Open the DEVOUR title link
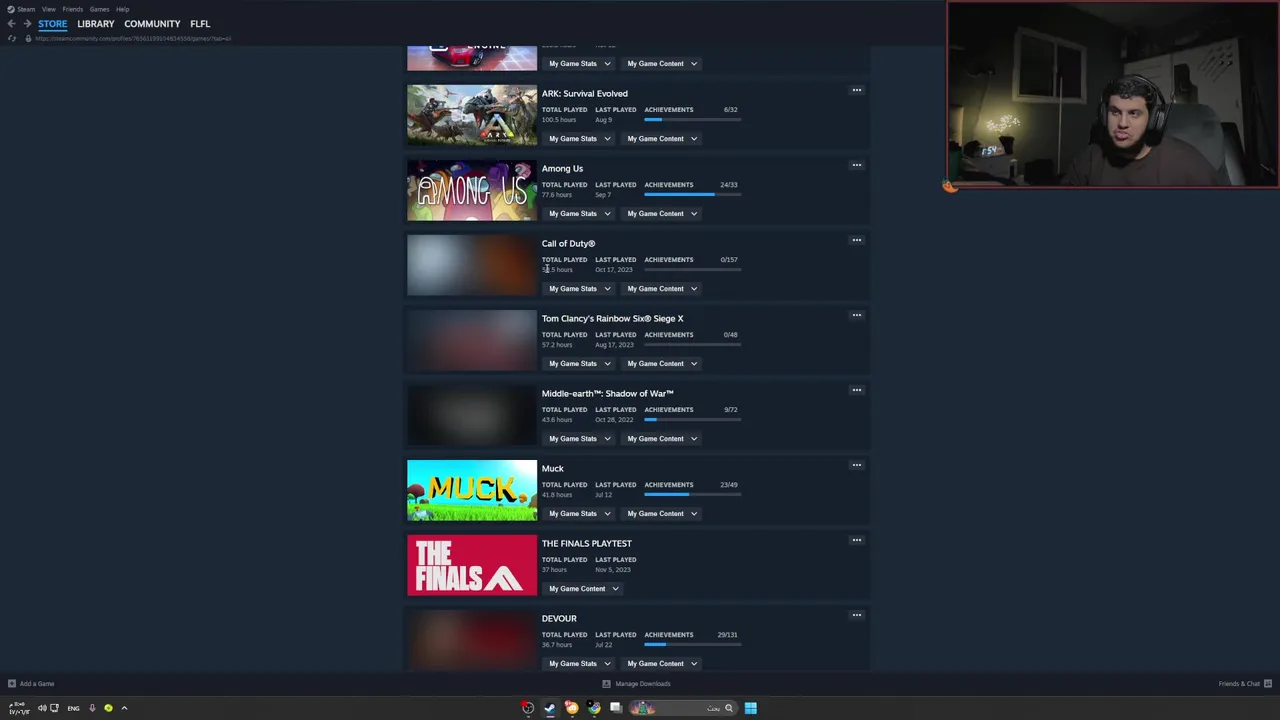The image size is (1280, 720). click(x=559, y=619)
